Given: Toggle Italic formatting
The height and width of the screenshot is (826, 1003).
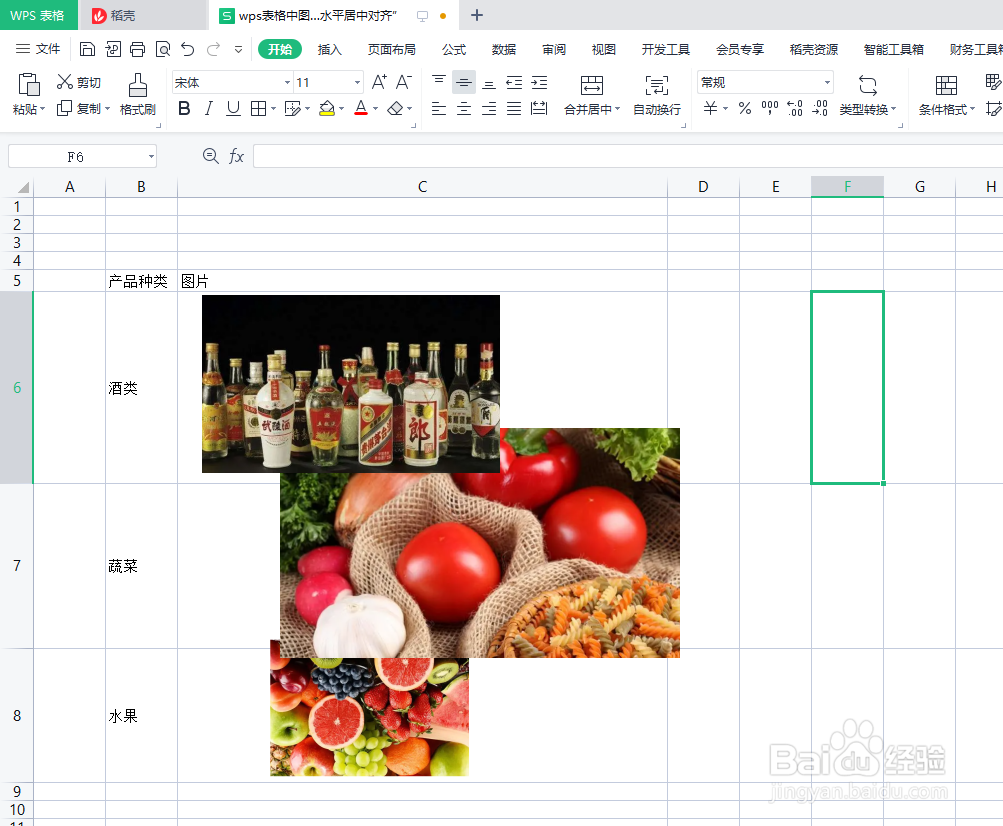Looking at the screenshot, I should coord(209,108).
